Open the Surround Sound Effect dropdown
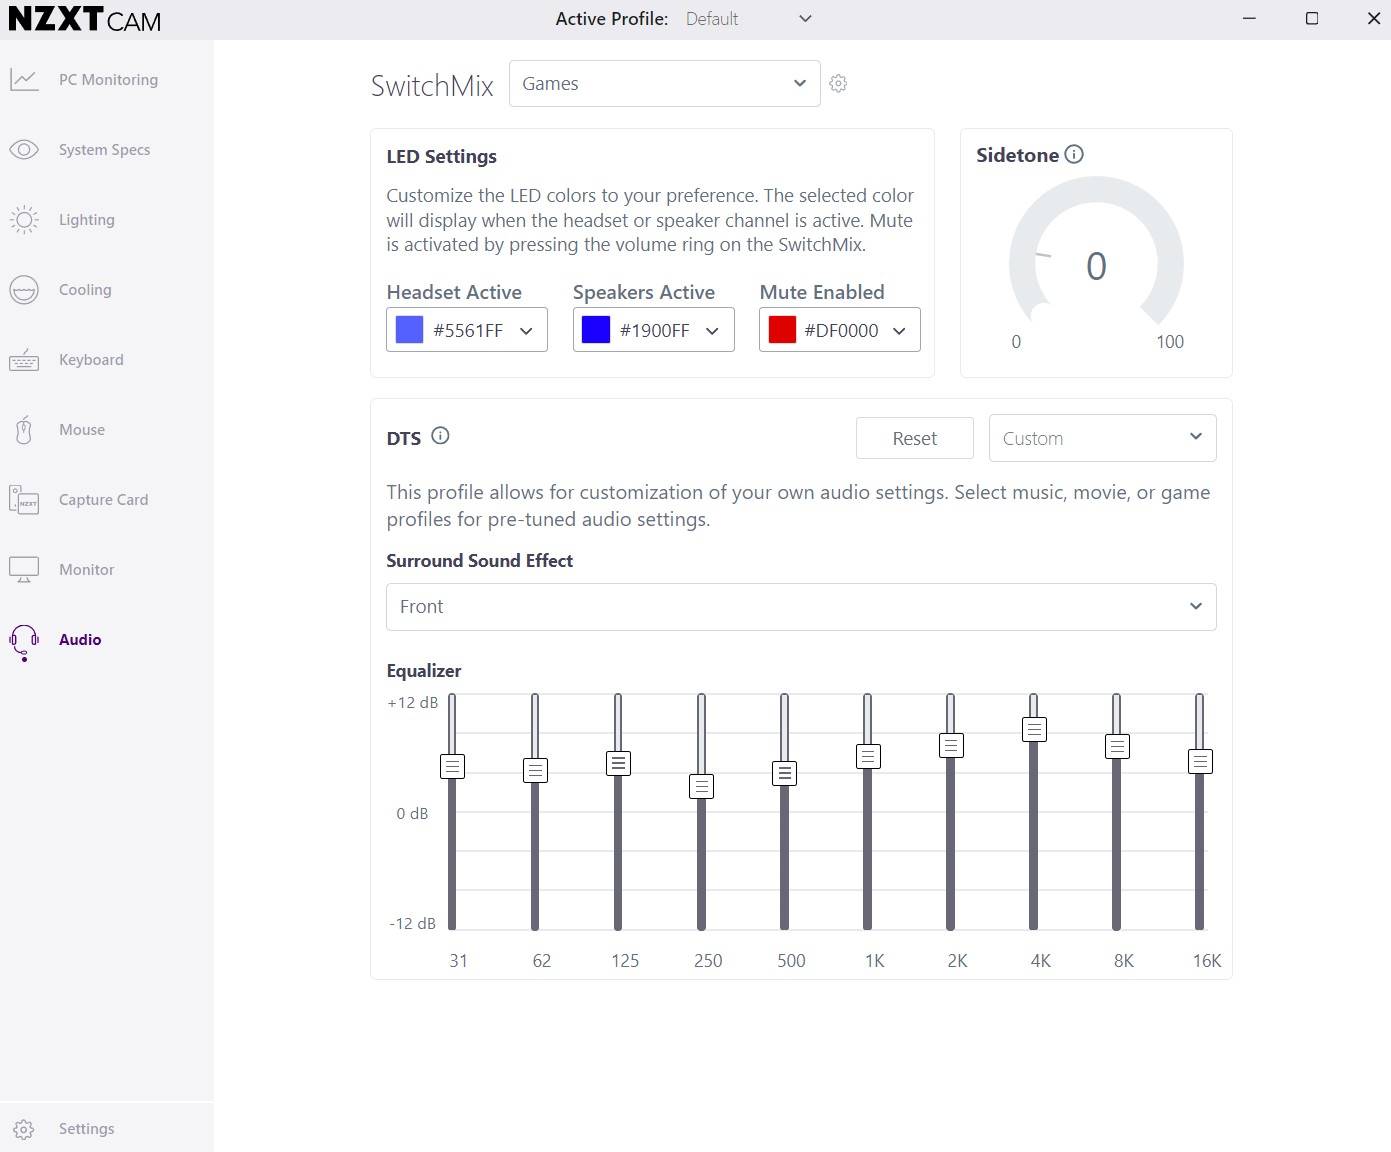The image size is (1391, 1152). (x=800, y=607)
